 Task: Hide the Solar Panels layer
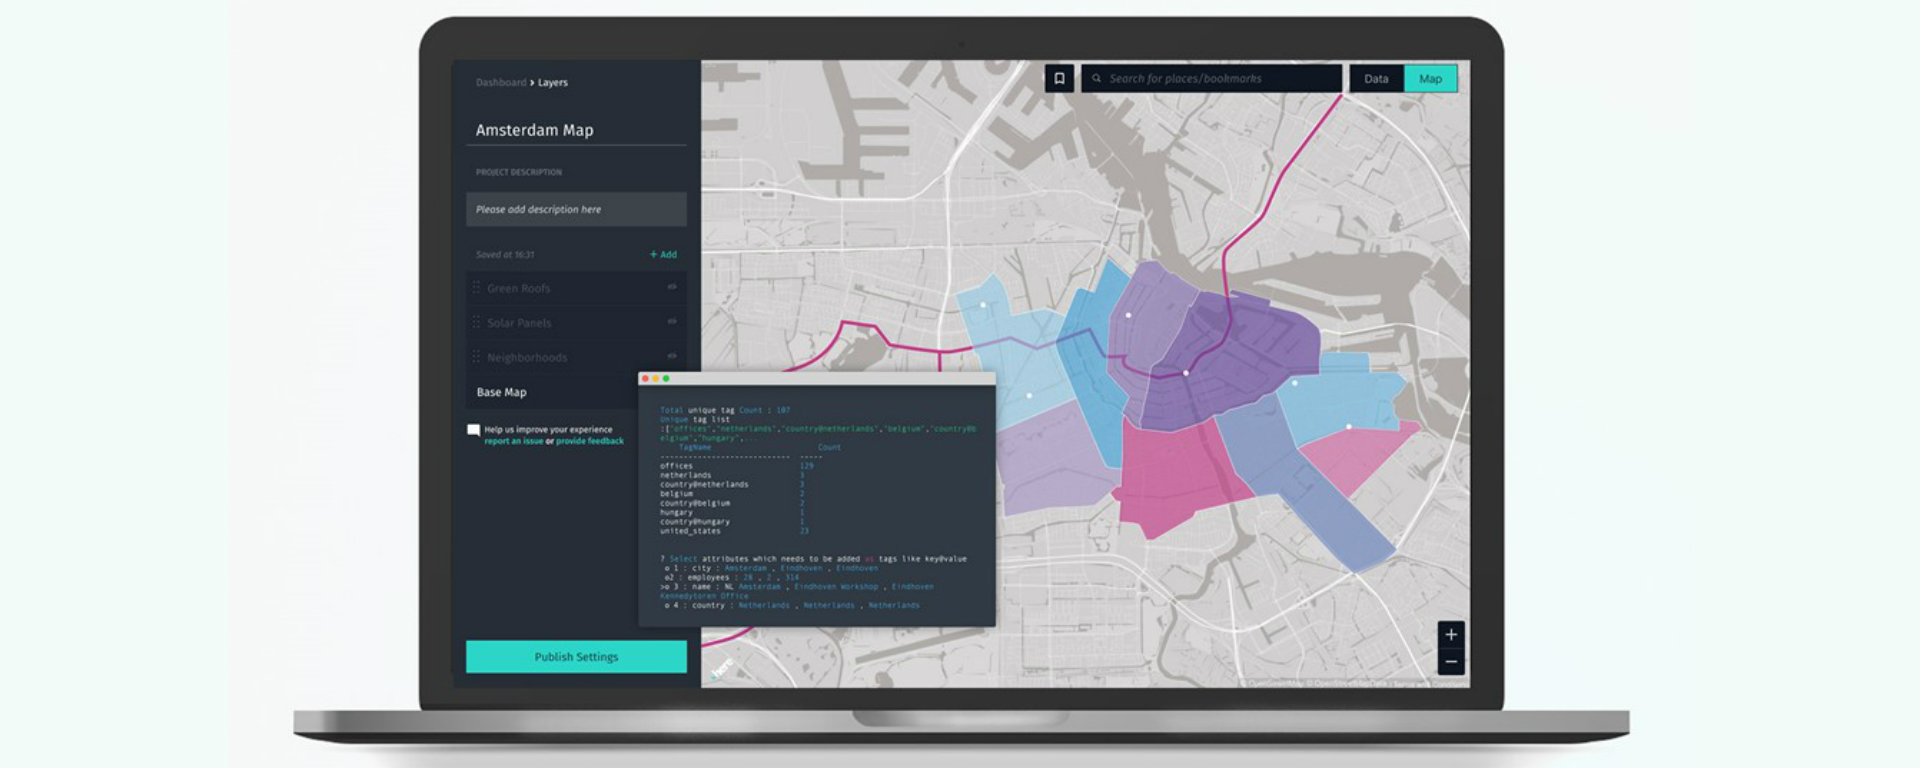point(672,322)
